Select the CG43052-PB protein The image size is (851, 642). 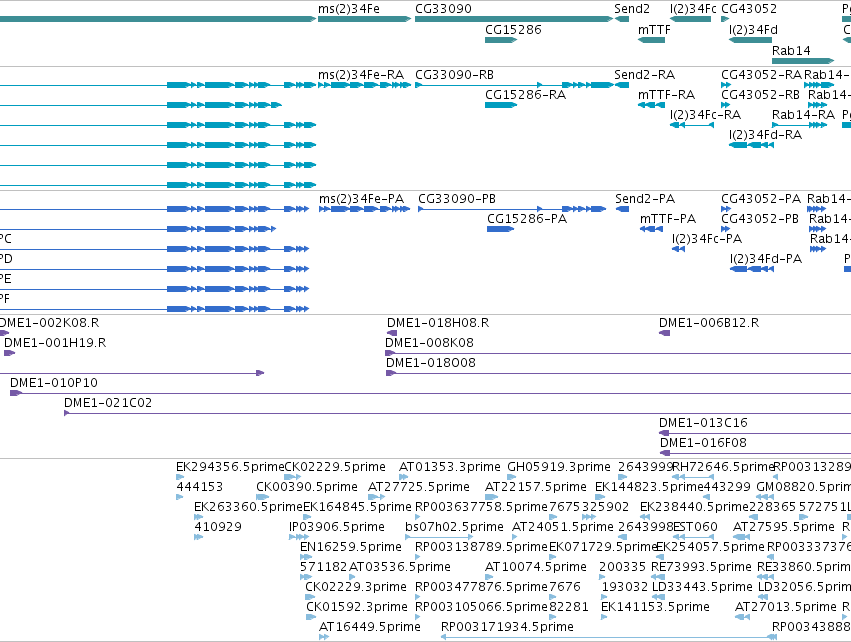click(x=725, y=229)
